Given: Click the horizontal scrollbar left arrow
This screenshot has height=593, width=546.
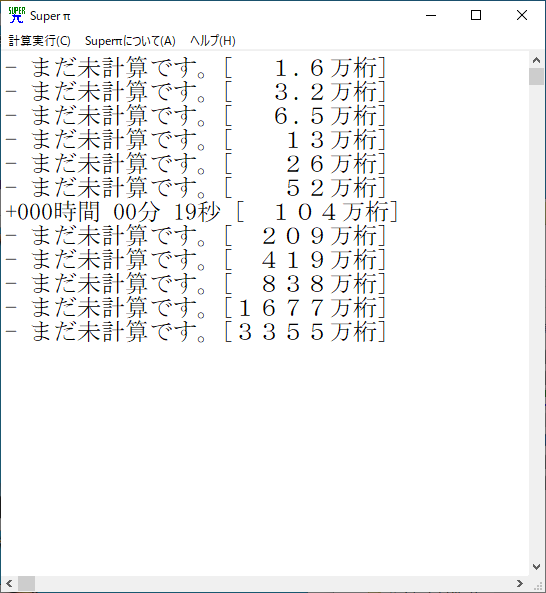Looking at the screenshot, I should [9, 584].
